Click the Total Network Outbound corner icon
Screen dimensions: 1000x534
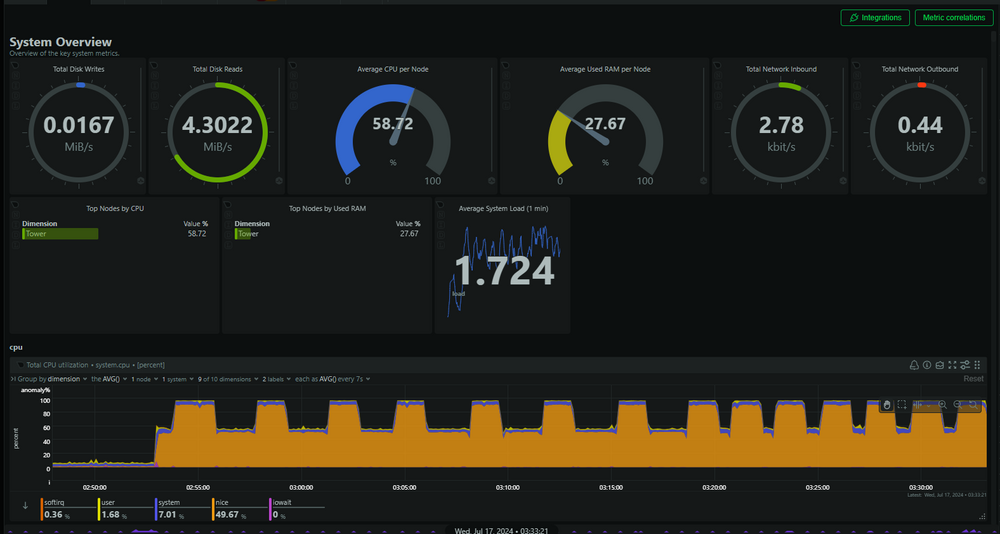click(x=857, y=65)
